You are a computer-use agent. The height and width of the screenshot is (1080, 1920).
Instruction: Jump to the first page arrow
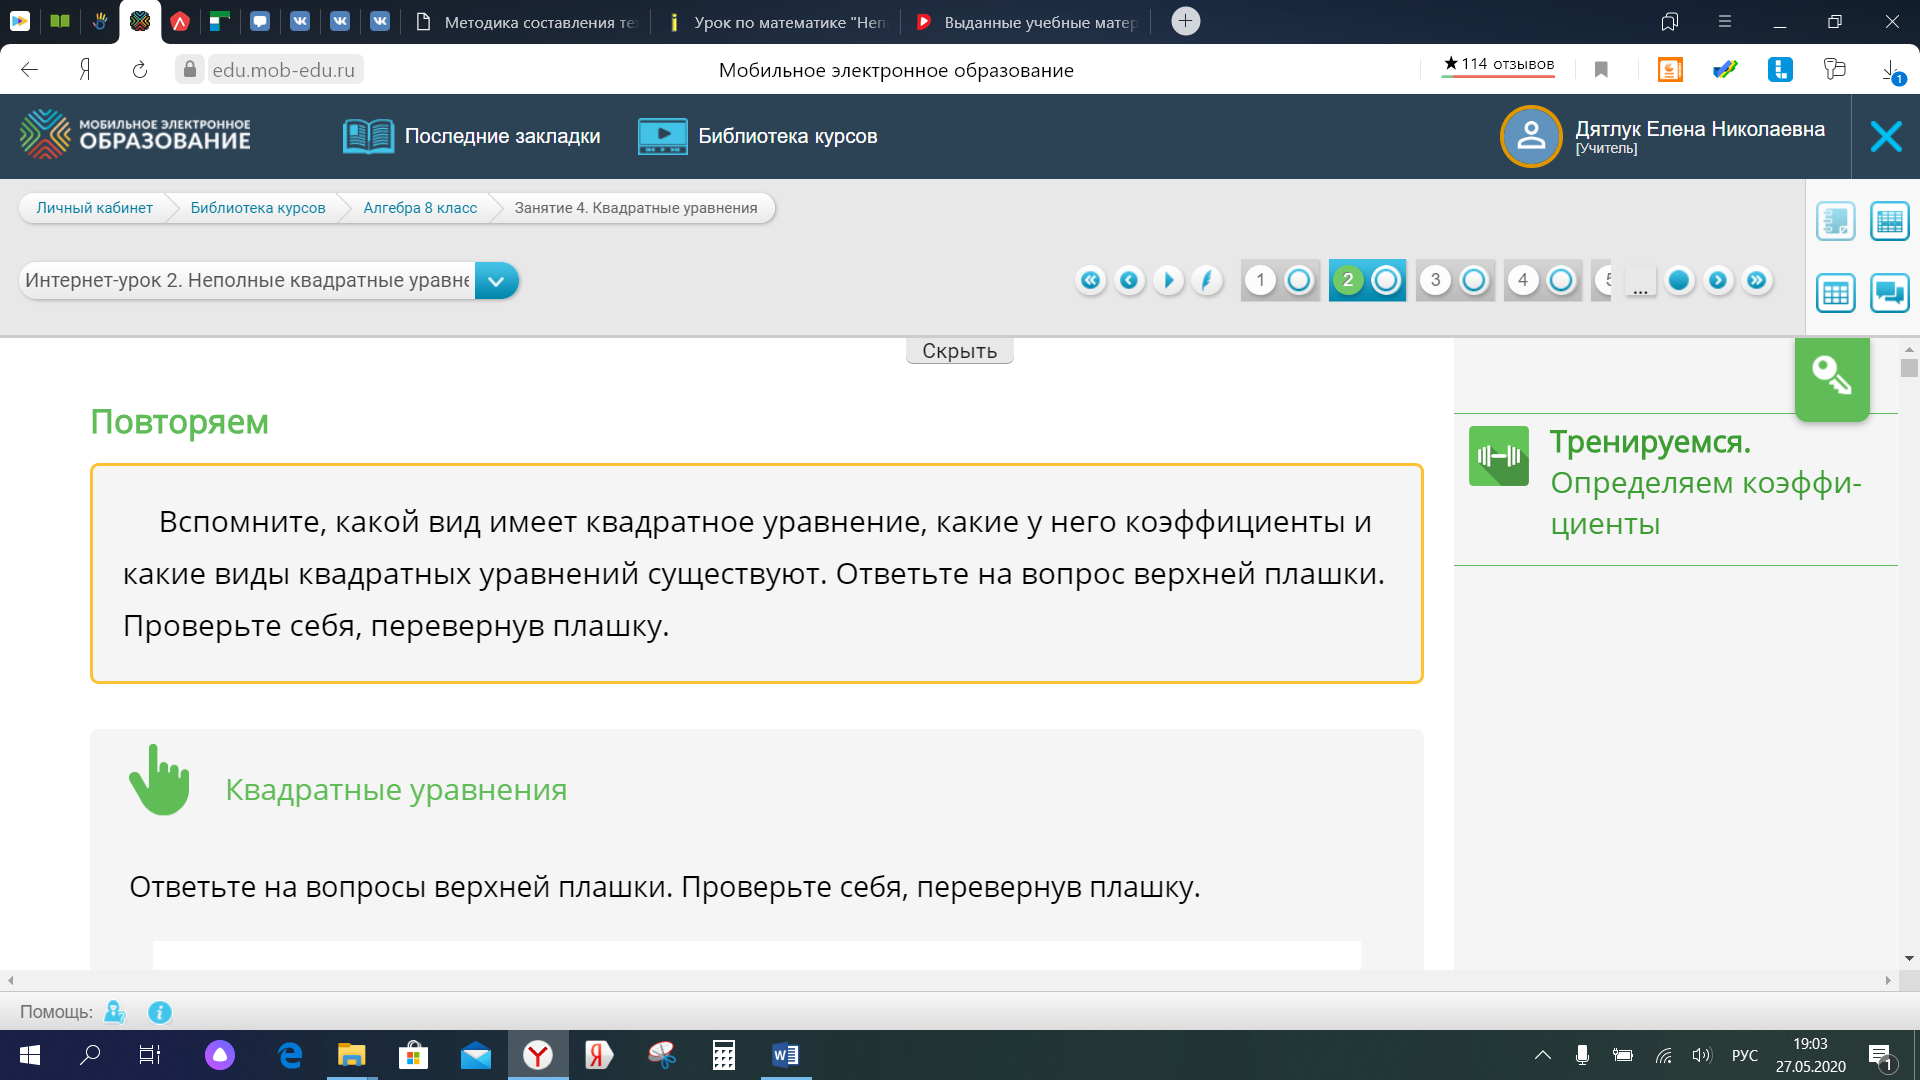(1090, 280)
